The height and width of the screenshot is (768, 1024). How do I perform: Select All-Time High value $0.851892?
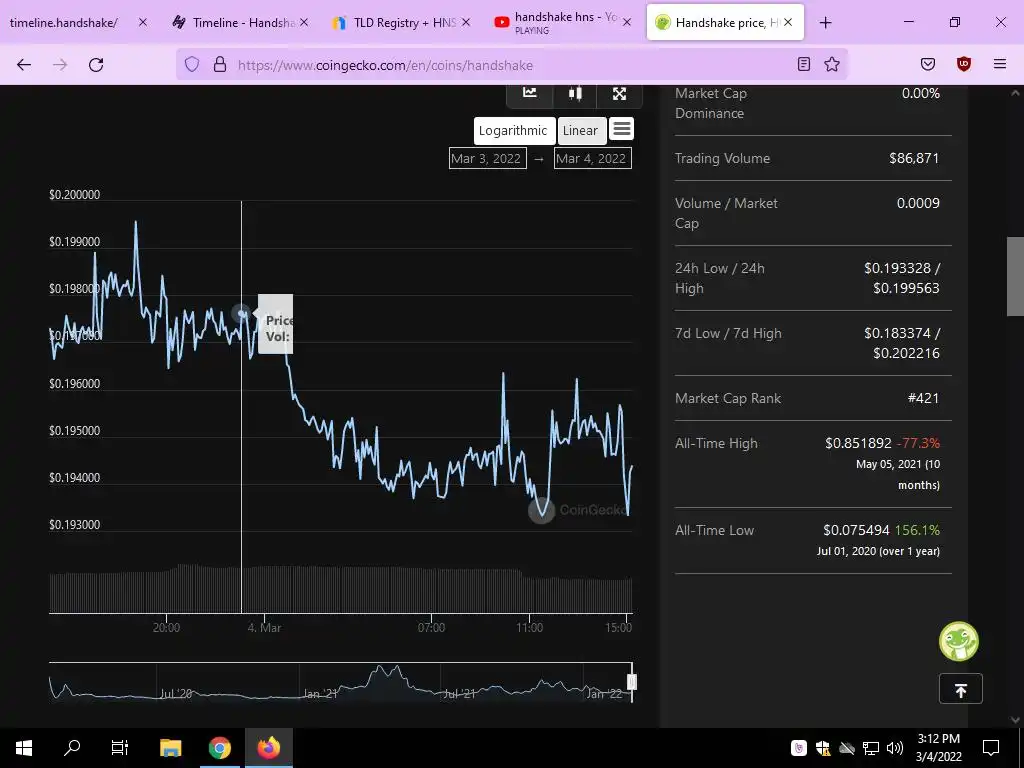click(x=858, y=443)
